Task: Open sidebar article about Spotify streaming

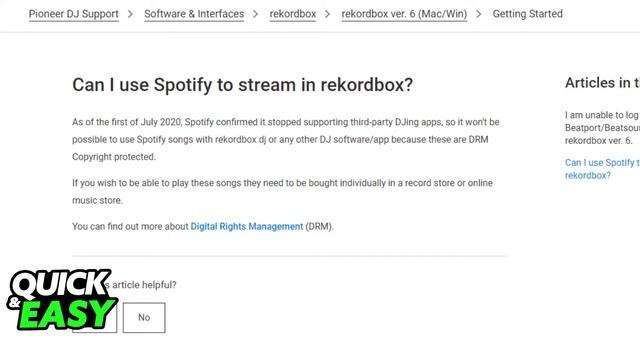Action: pos(602,169)
